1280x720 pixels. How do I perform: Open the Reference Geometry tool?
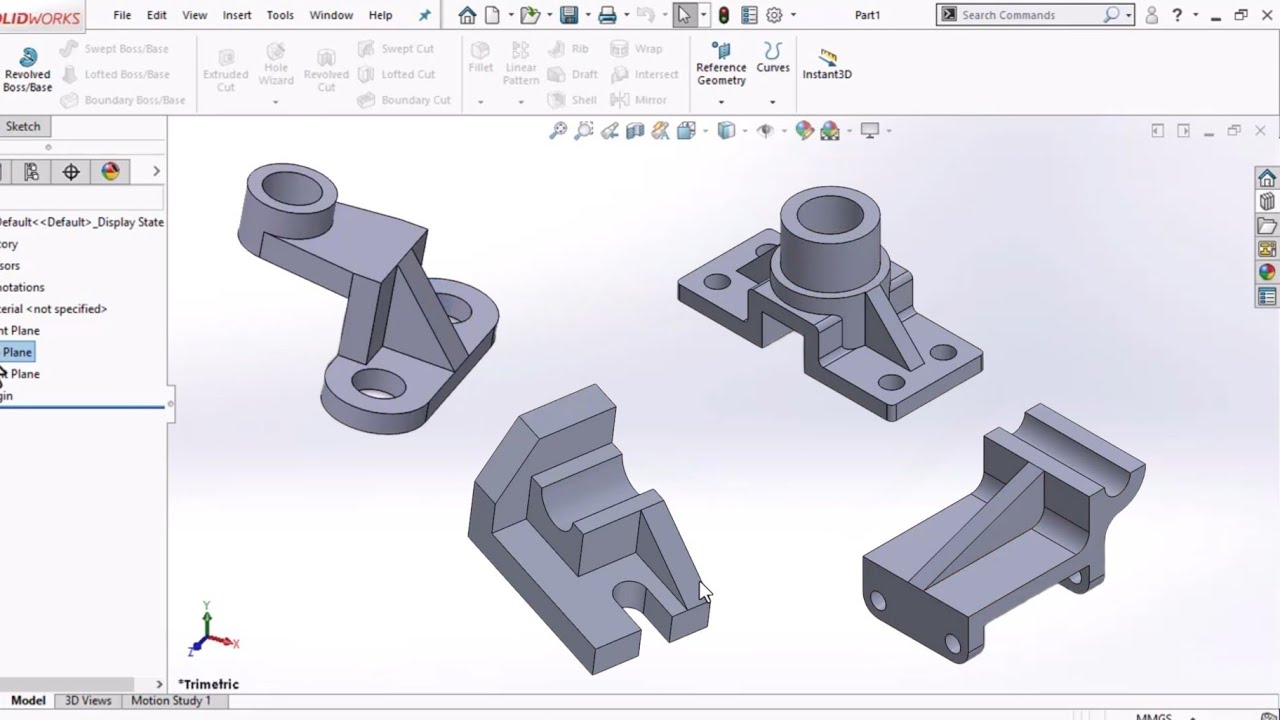721,64
